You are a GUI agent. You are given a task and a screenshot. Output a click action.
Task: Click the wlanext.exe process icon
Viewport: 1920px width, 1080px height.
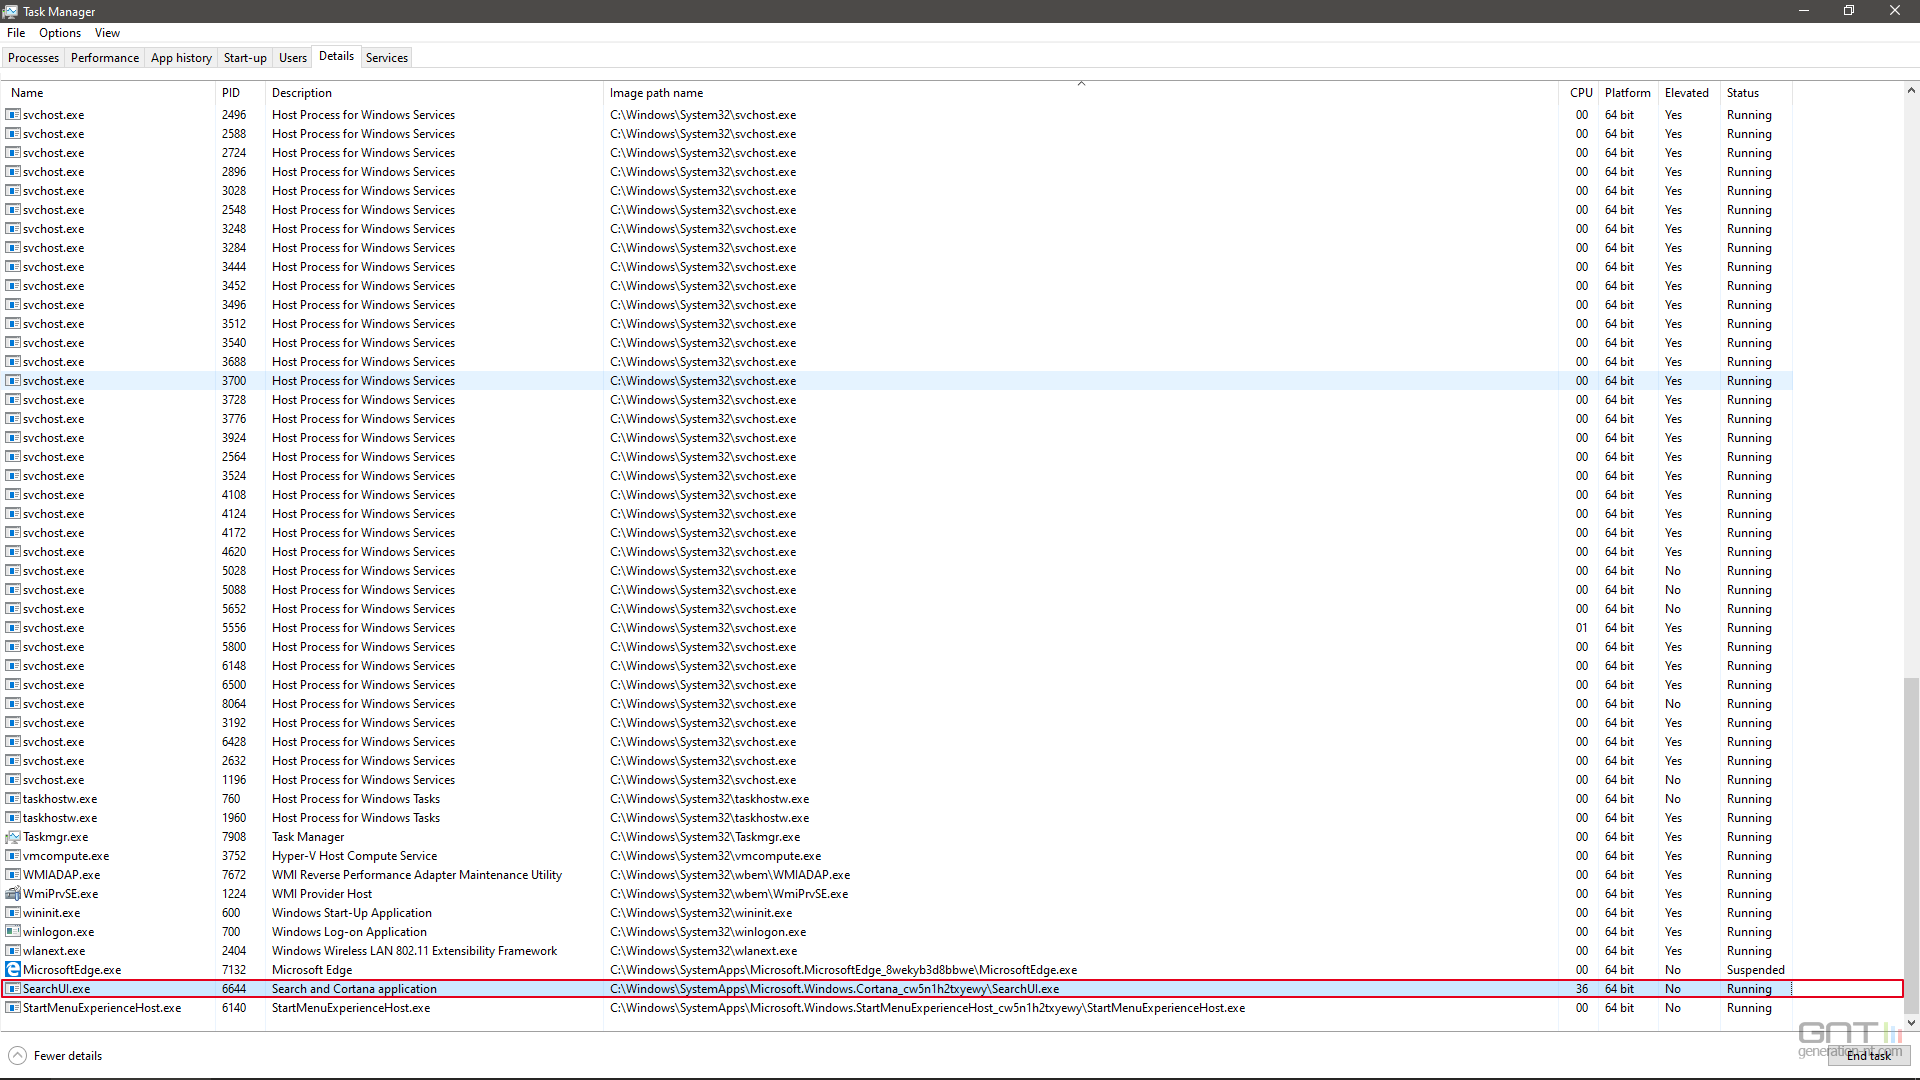point(13,951)
